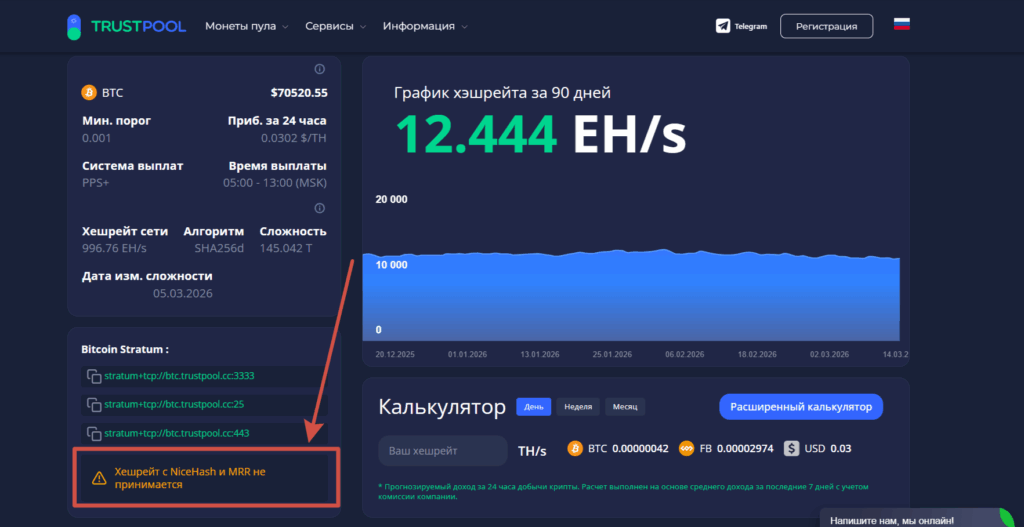
Task: Copy the stratum port 443 address icon
Action: [93, 434]
